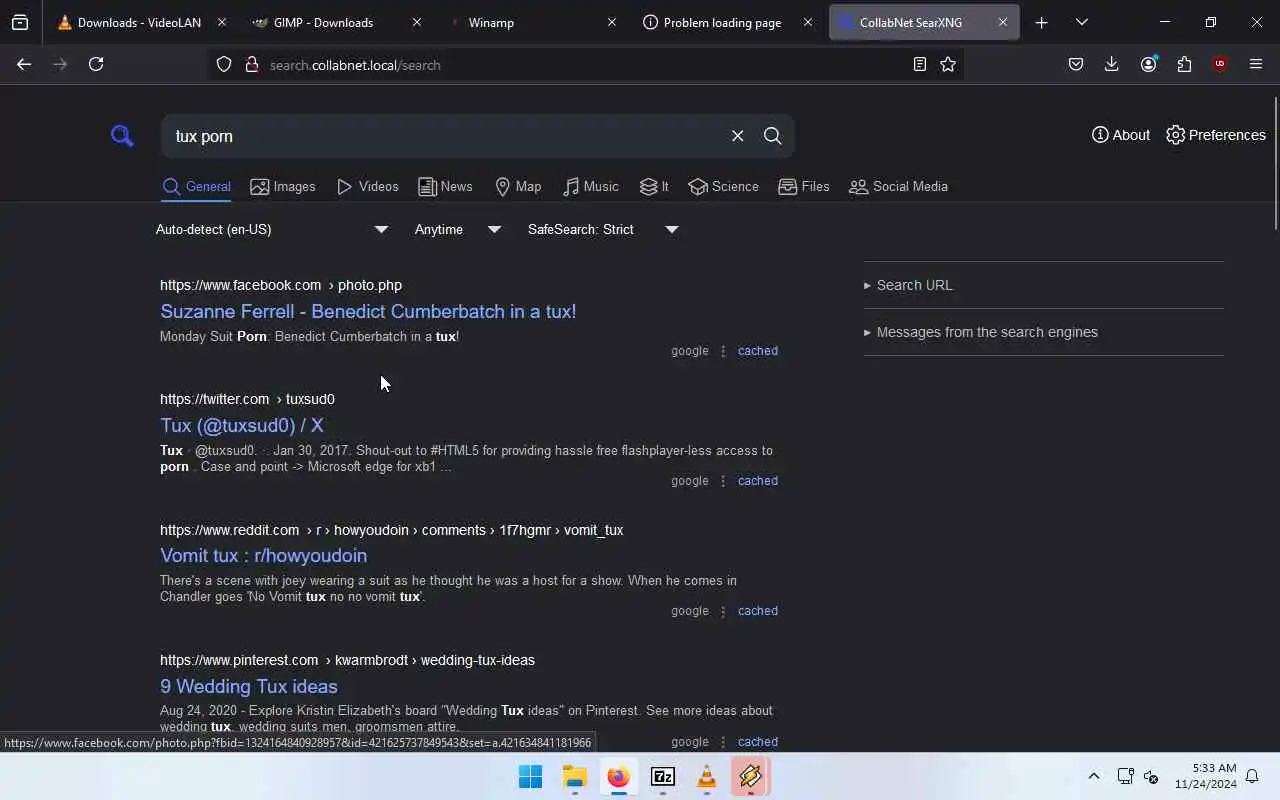
Task: List all tabs dropdown arrow
Action: click(1081, 22)
